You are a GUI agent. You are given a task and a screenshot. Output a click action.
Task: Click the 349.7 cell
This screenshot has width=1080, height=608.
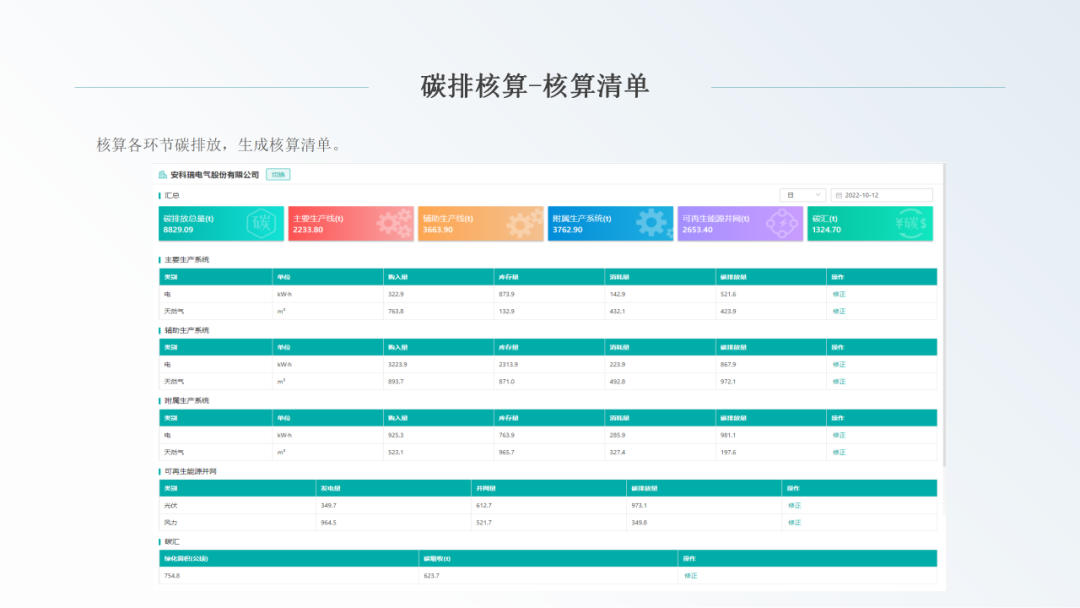pyautogui.click(x=329, y=505)
